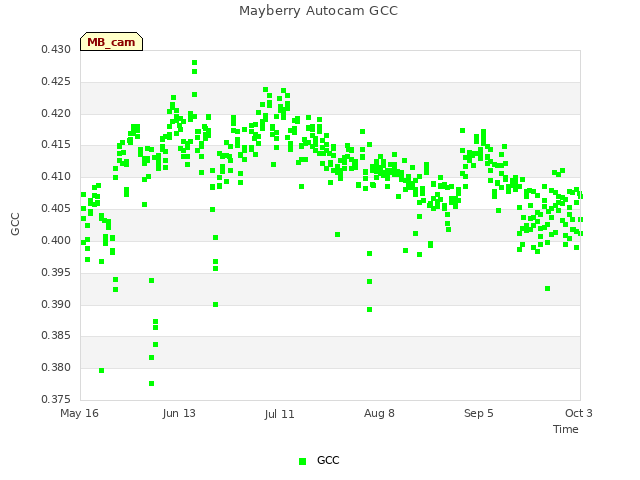Click the GCC legend text
Screen dimensions: 640x480
[x=328, y=460]
